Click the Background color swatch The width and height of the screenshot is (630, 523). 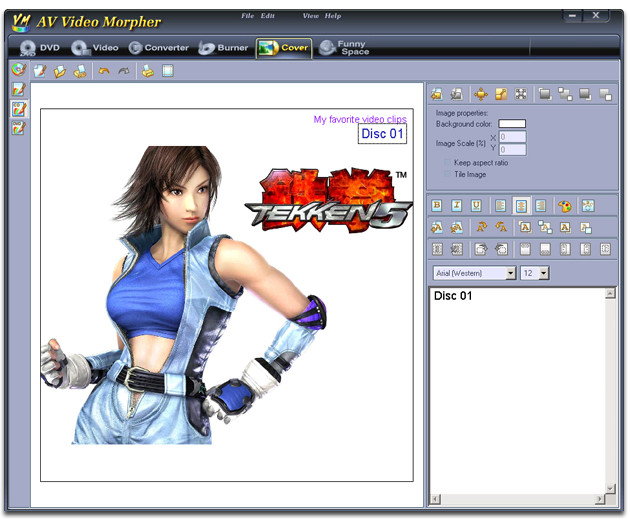tap(512, 123)
